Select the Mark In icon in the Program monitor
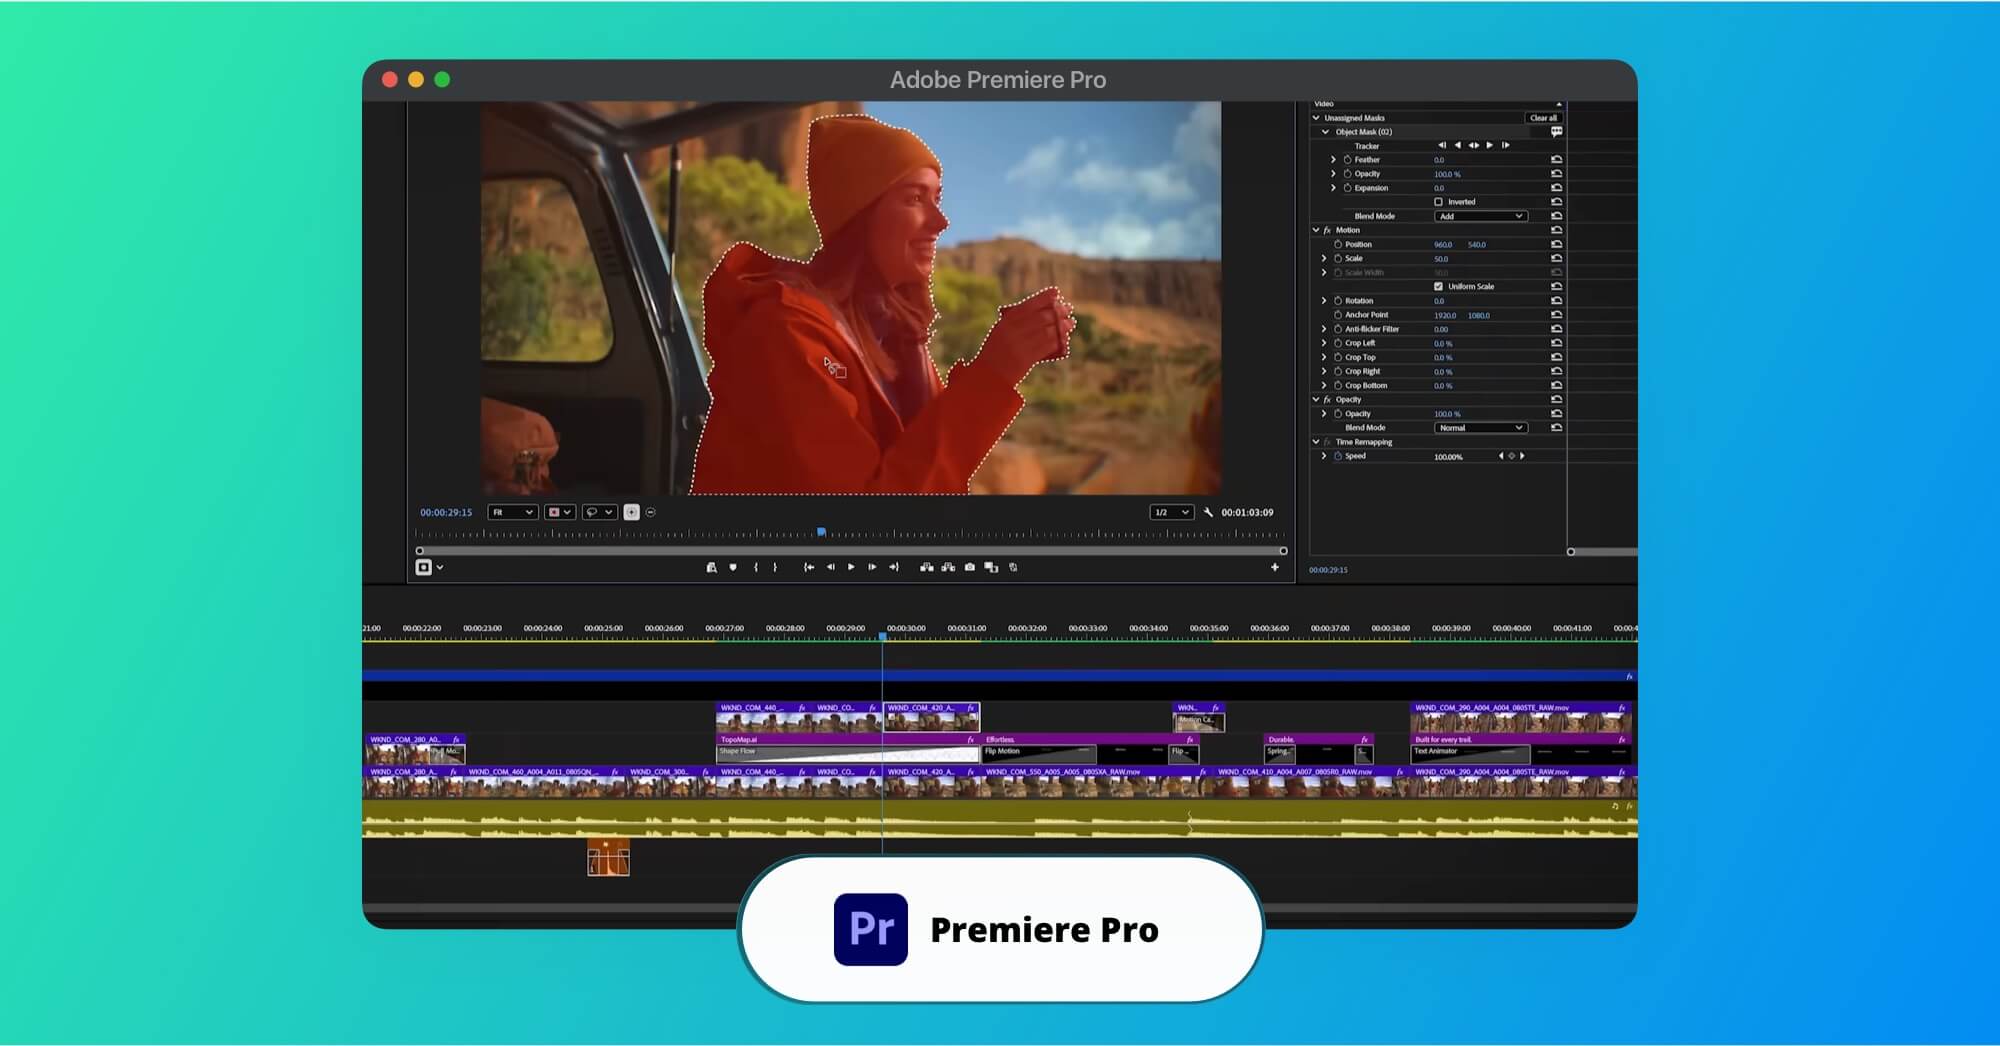The width and height of the screenshot is (2000, 1046). tap(757, 567)
